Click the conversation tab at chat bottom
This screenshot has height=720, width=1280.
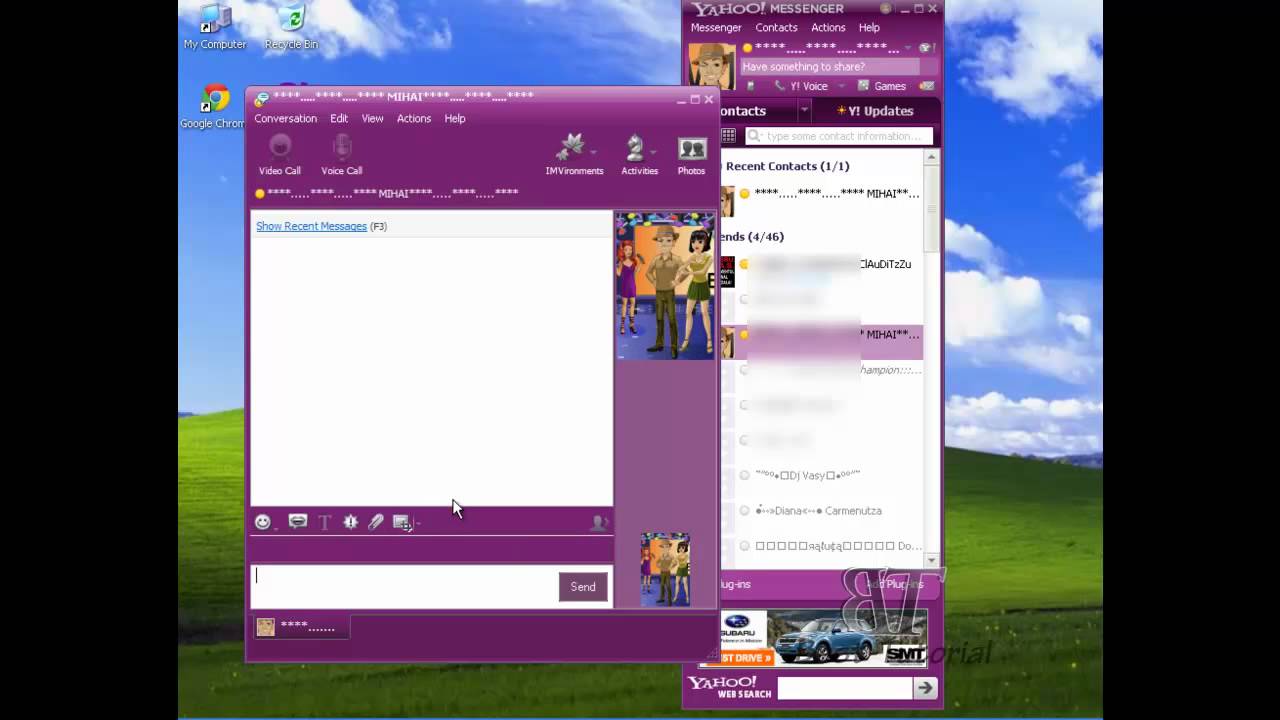pyautogui.click(x=300, y=627)
